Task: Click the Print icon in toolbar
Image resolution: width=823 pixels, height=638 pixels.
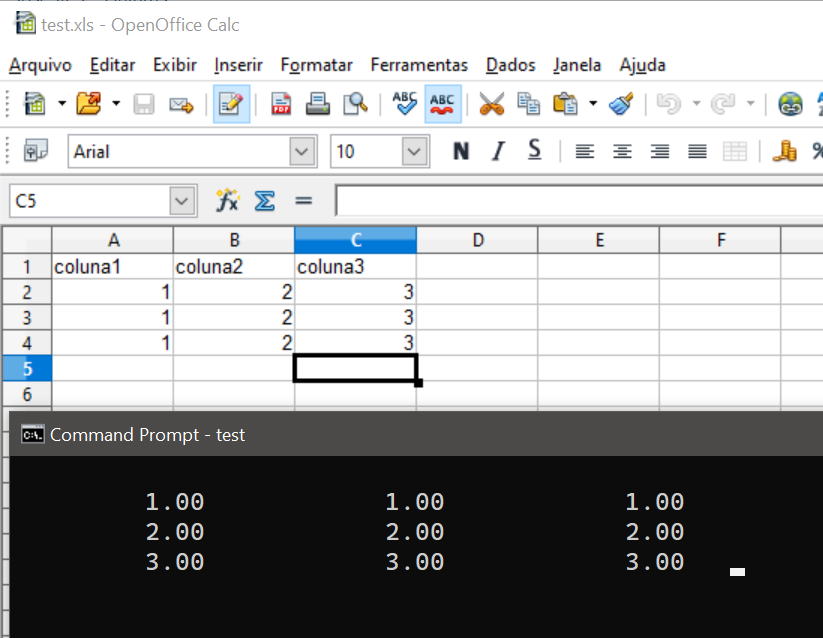Action: (318, 104)
